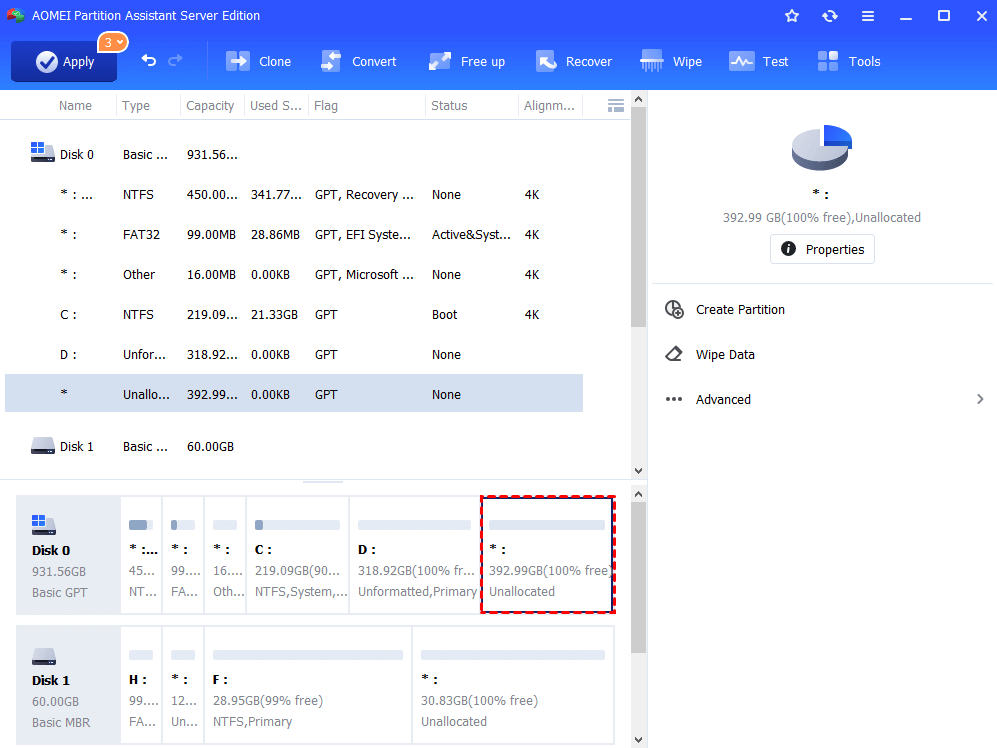Sort the list by Type column
This screenshot has width=997, height=748.
(x=136, y=106)
